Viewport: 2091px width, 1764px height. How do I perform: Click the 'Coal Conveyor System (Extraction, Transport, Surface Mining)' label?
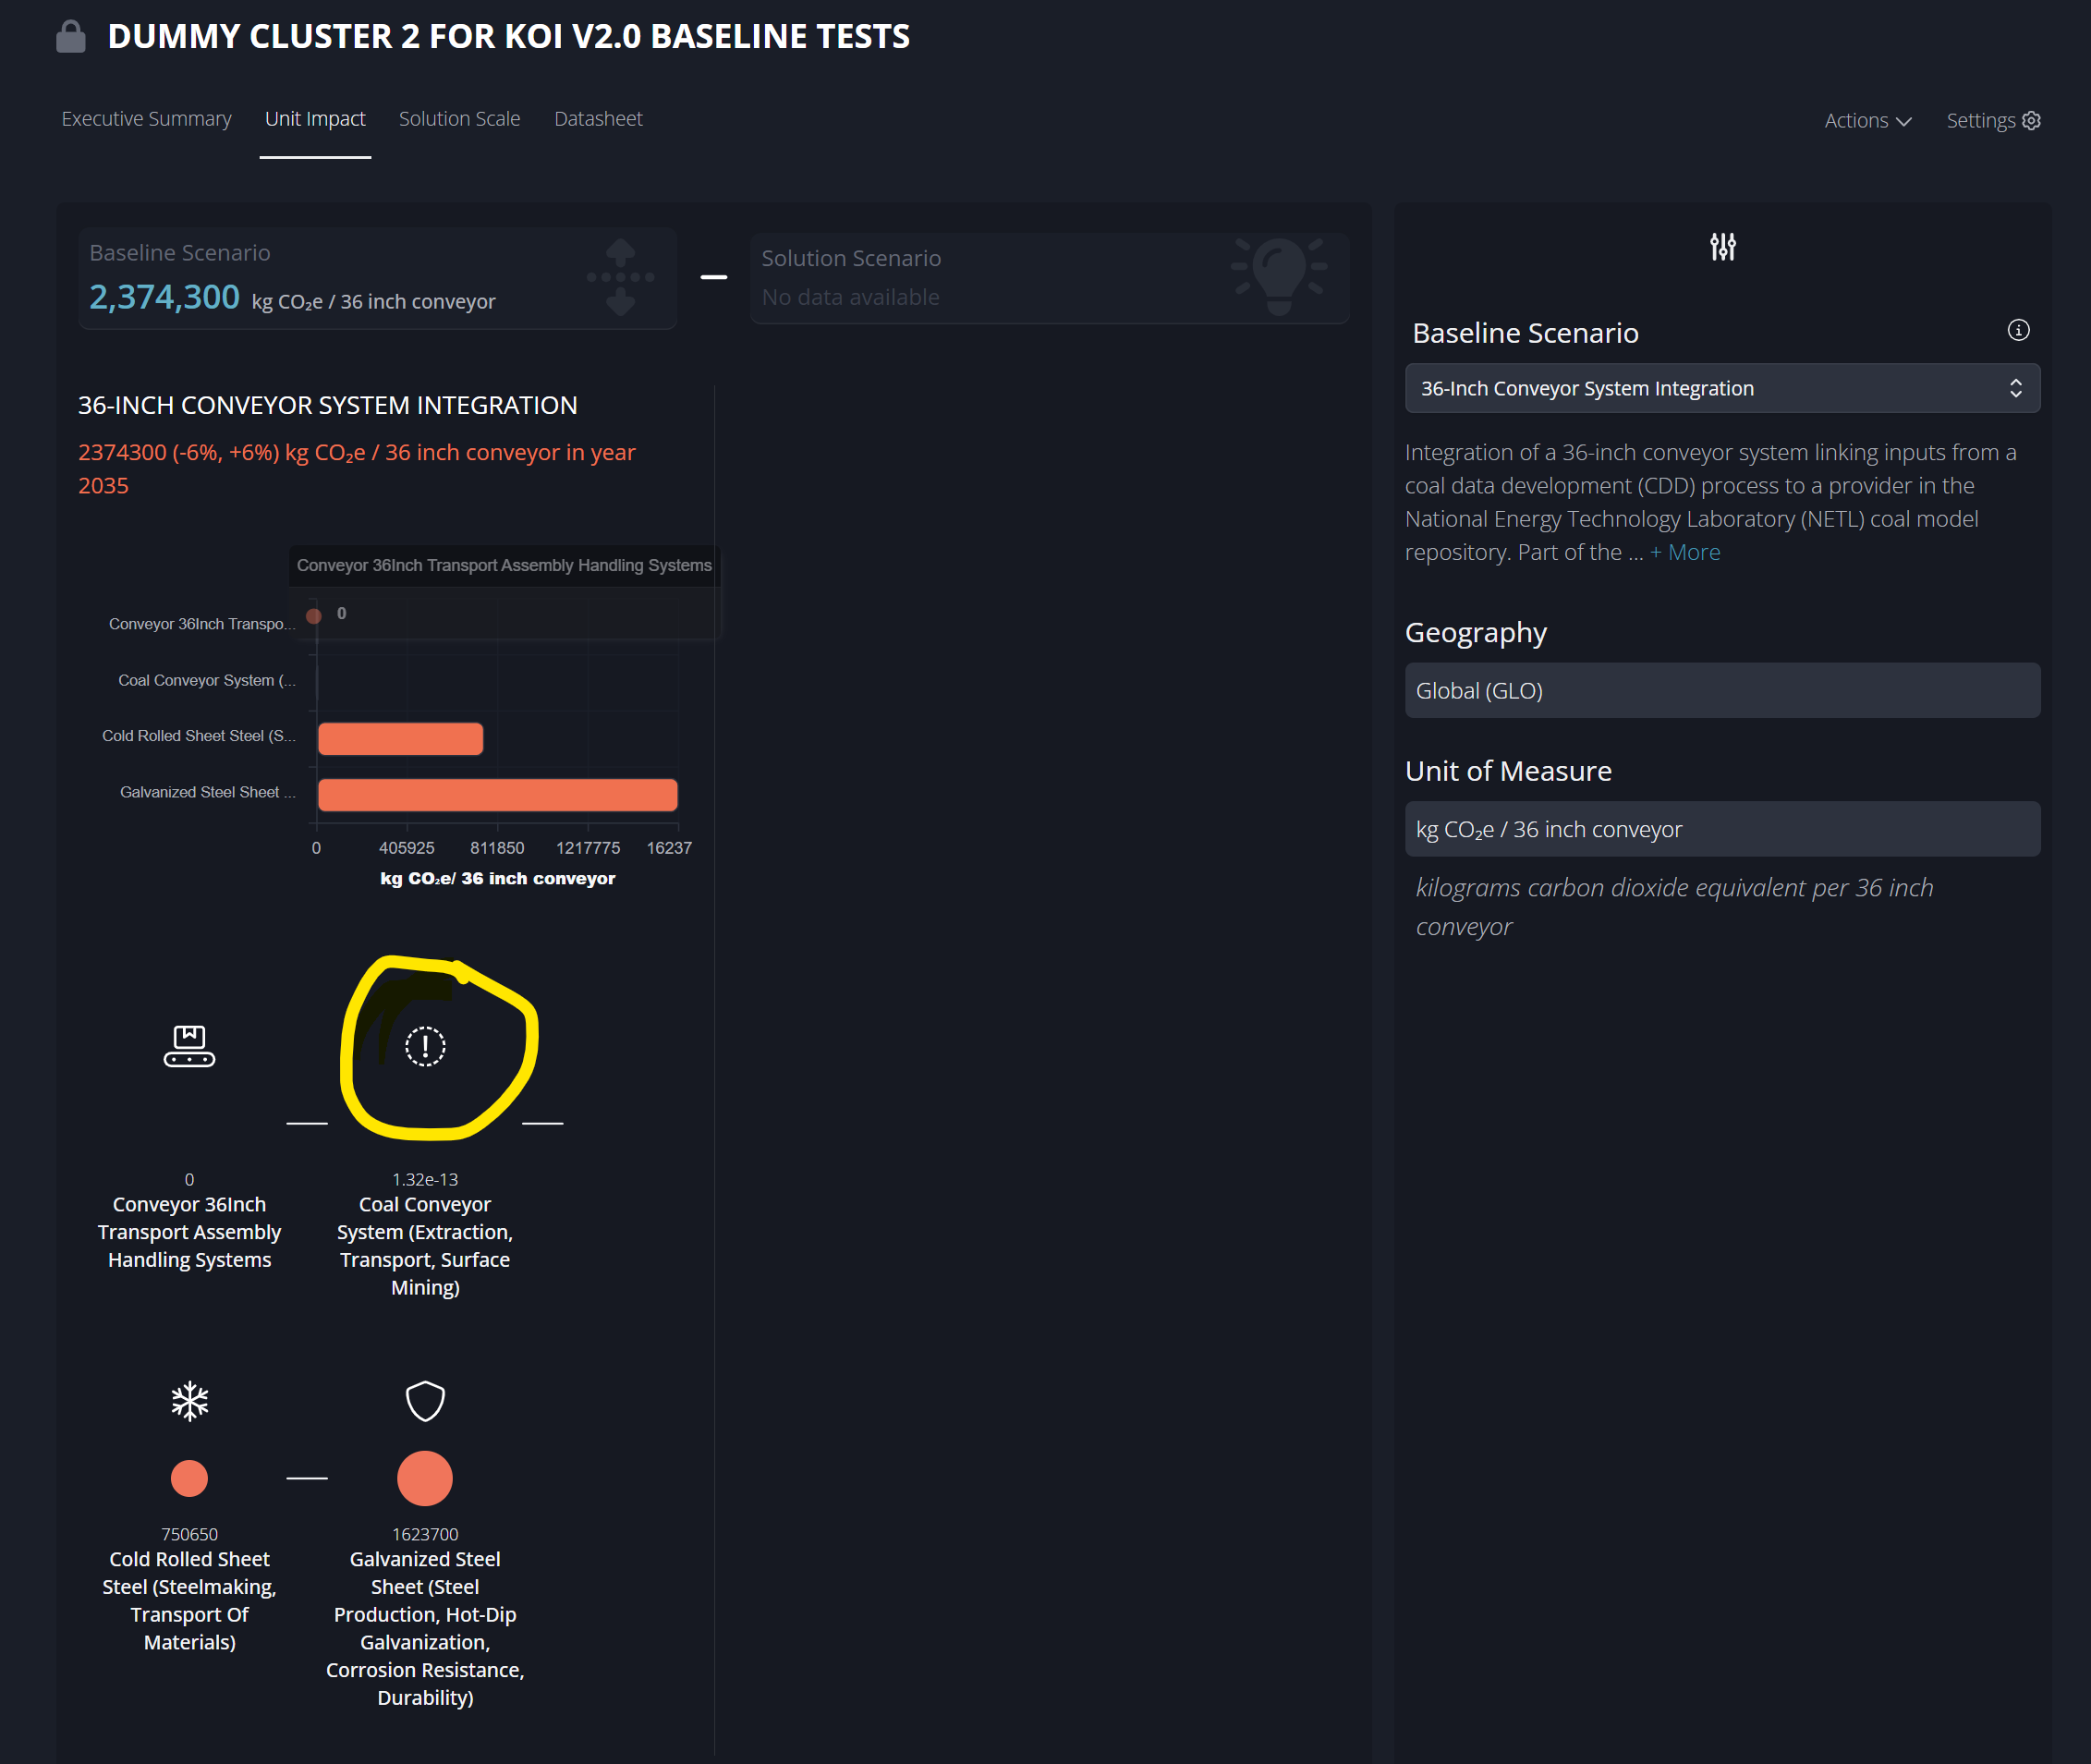pyautogui.click(x=425, y=1246)
